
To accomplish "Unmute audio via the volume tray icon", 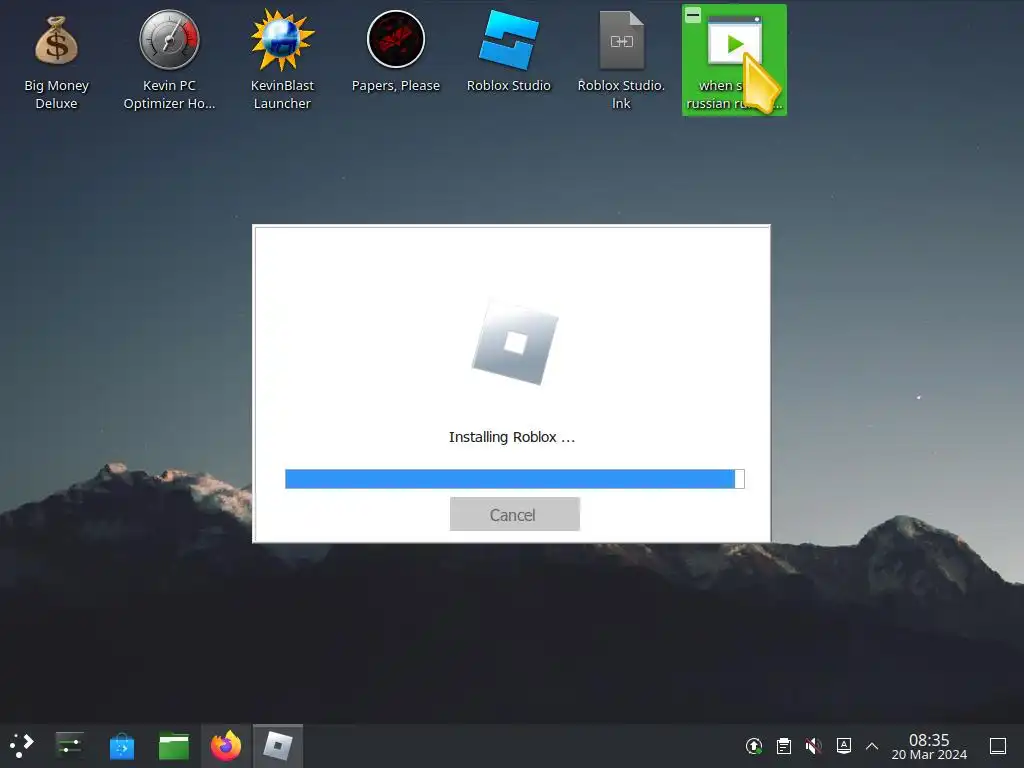I will tap(814, 746).
